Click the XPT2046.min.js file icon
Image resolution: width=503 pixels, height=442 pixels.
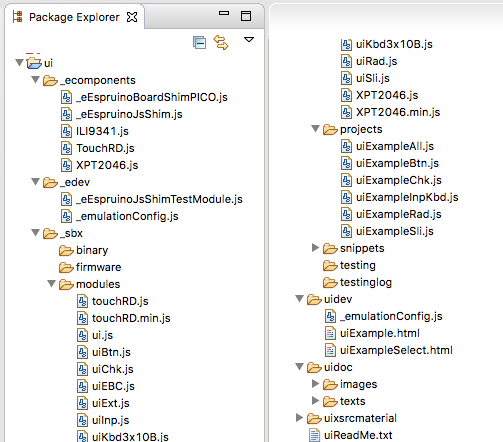[x=347, y=112]
